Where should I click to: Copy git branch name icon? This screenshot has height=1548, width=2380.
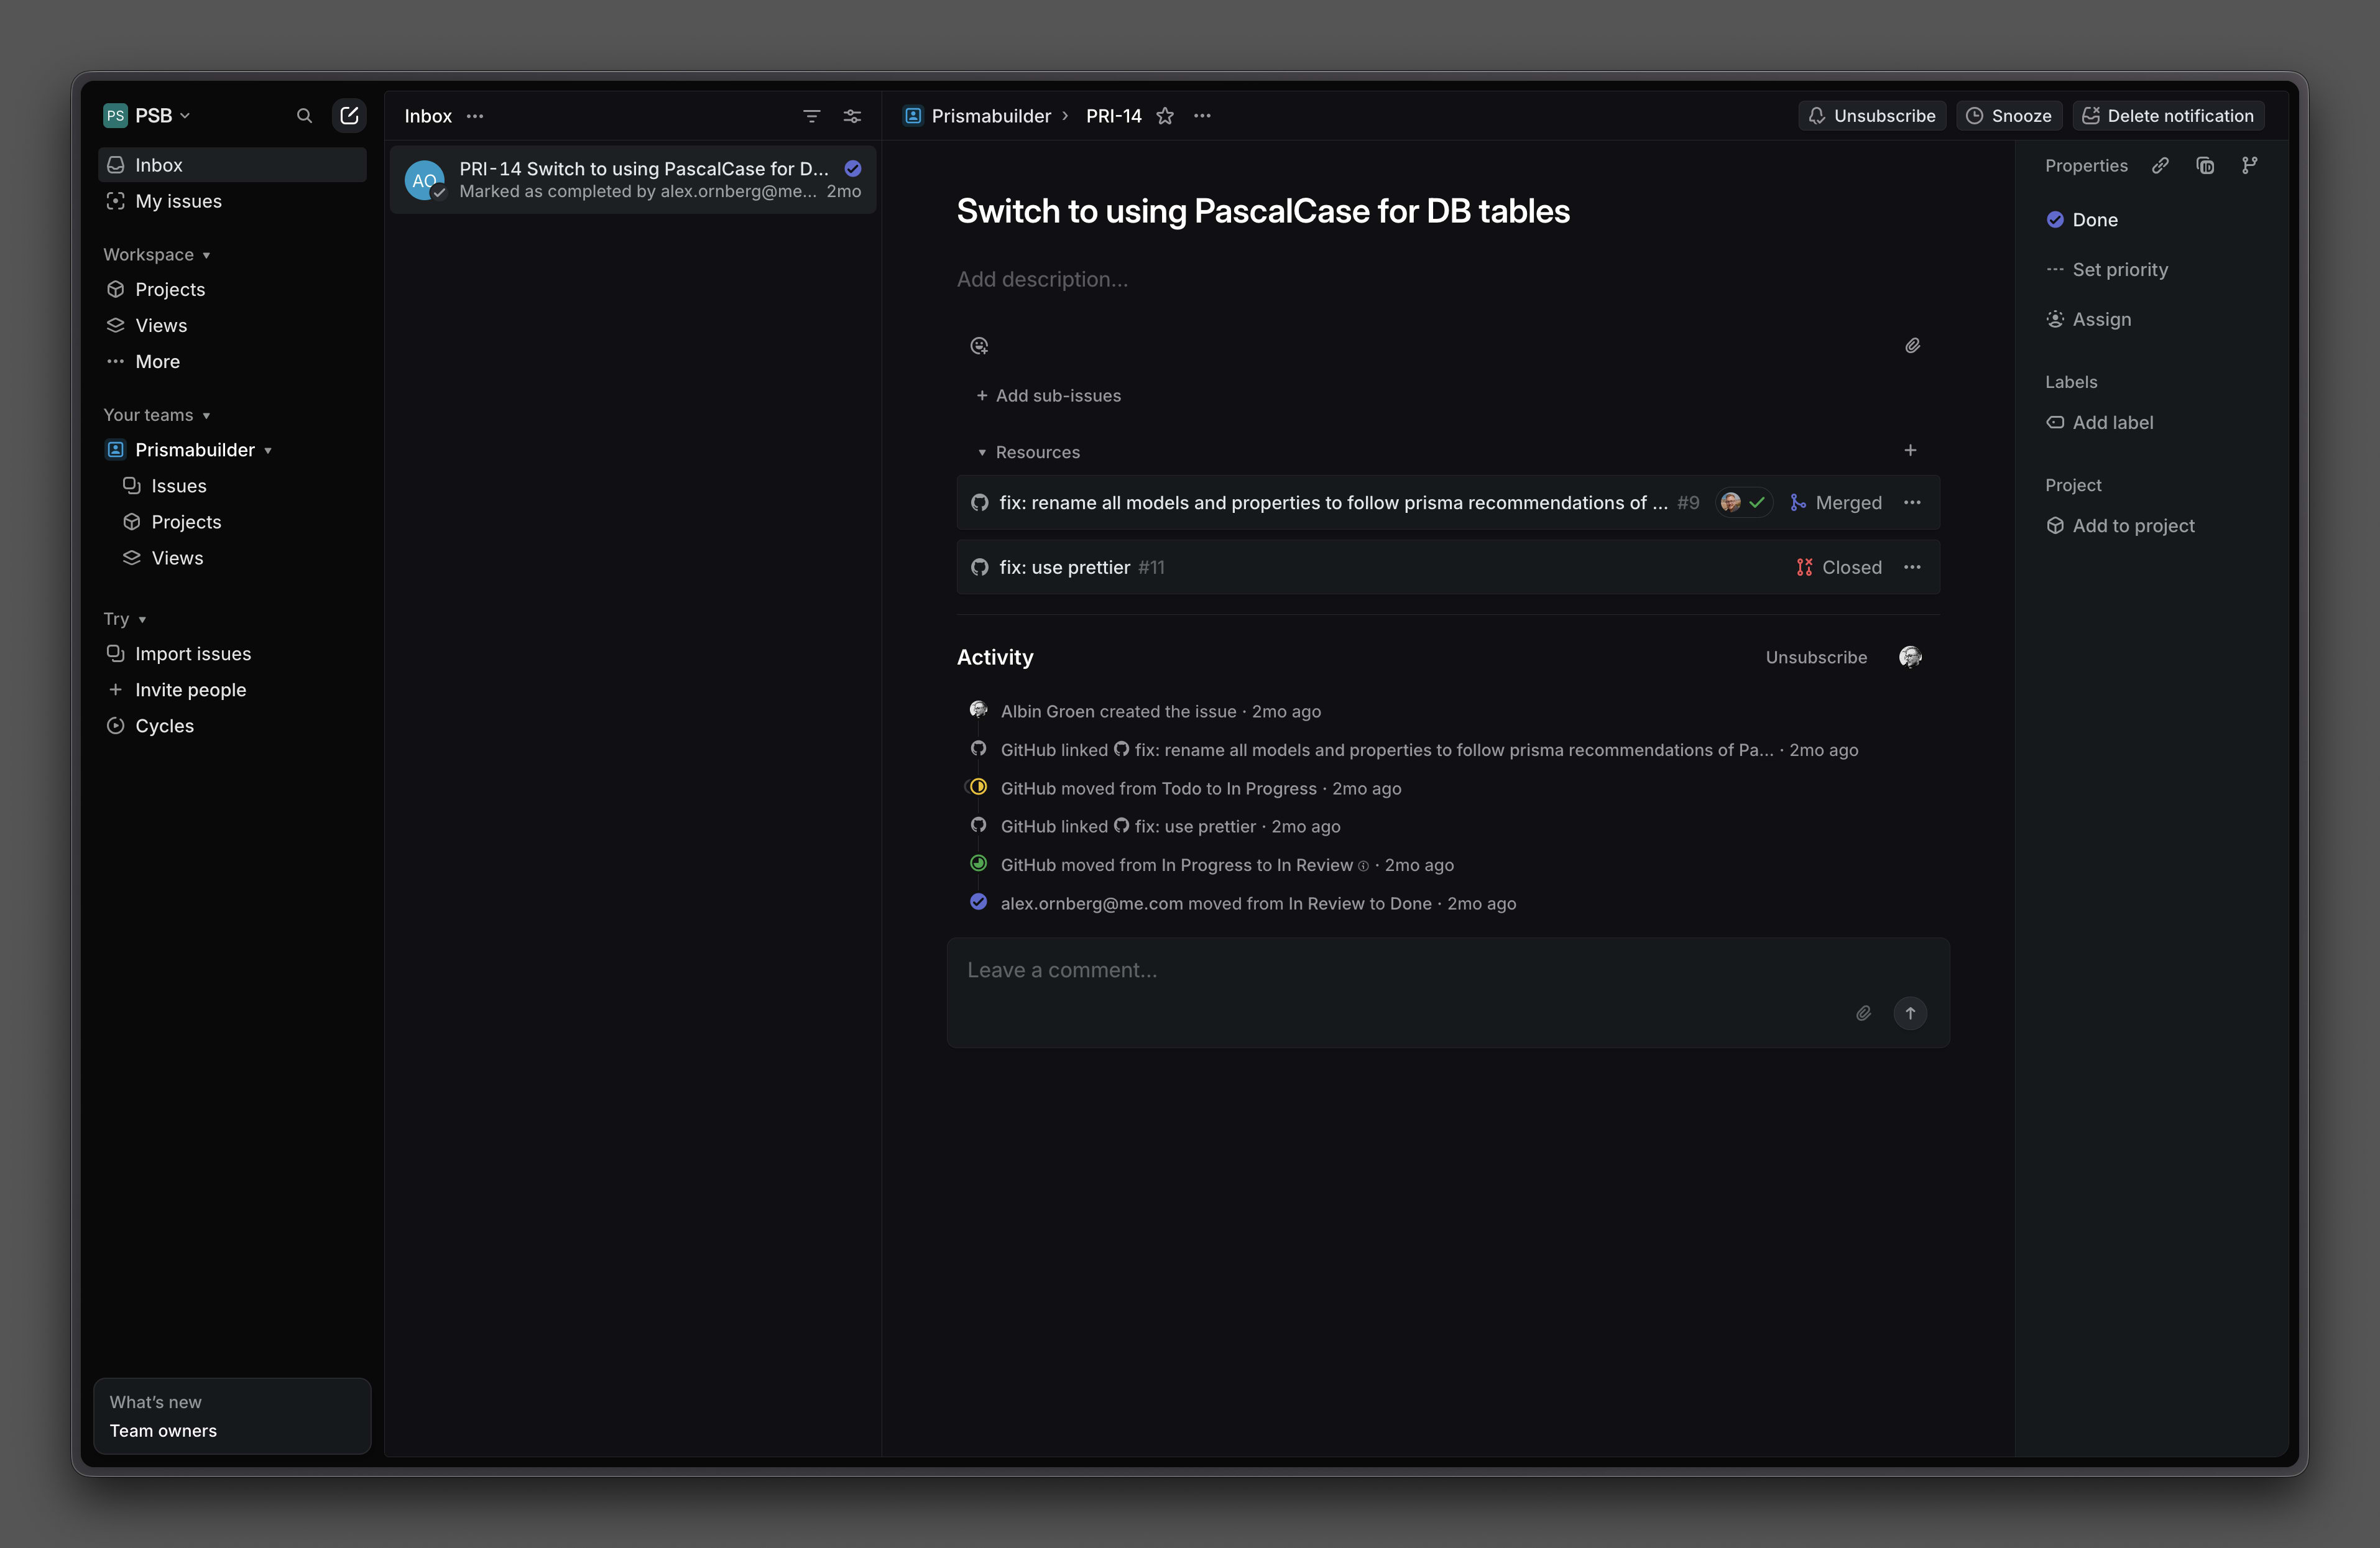pos(2249,166)
